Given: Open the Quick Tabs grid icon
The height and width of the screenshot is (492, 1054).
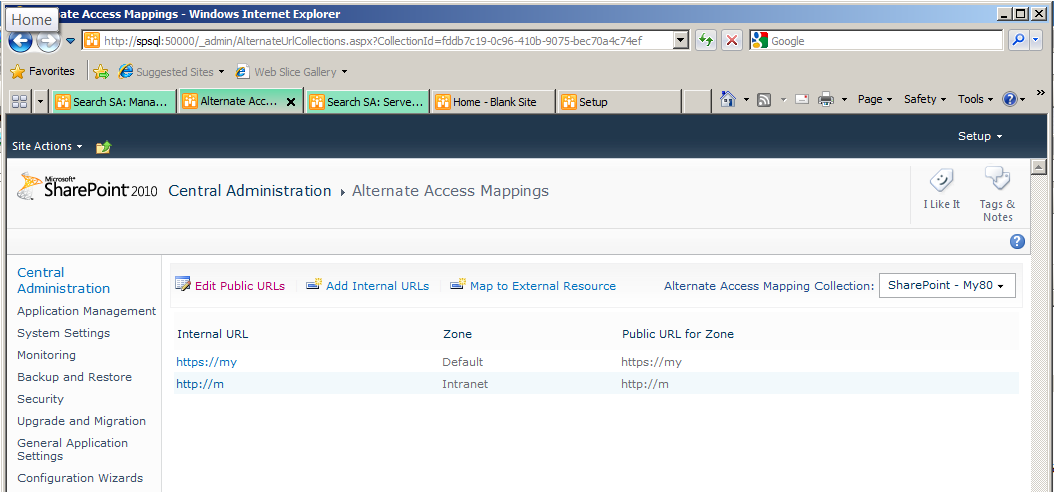Looking at the screenshot, I should (x=19, y=101).
